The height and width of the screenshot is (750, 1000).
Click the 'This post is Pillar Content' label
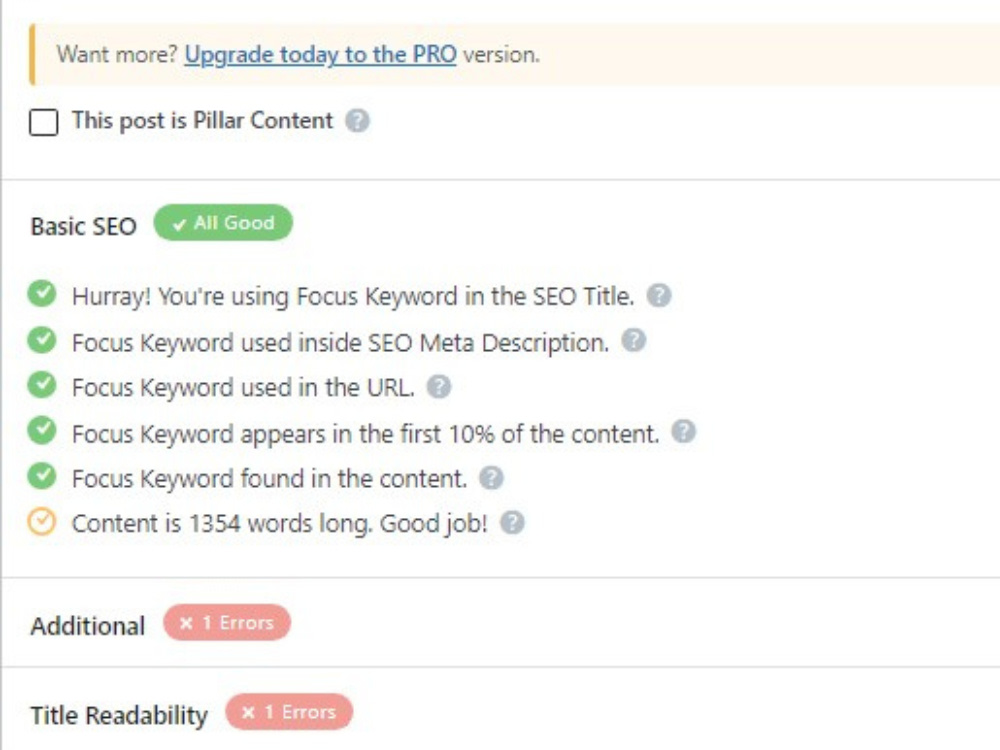pos(202,121)
